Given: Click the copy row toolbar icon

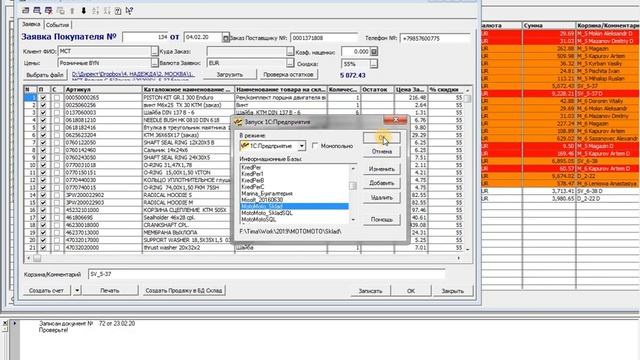Looking at the screenshot, I should point(60,11).
